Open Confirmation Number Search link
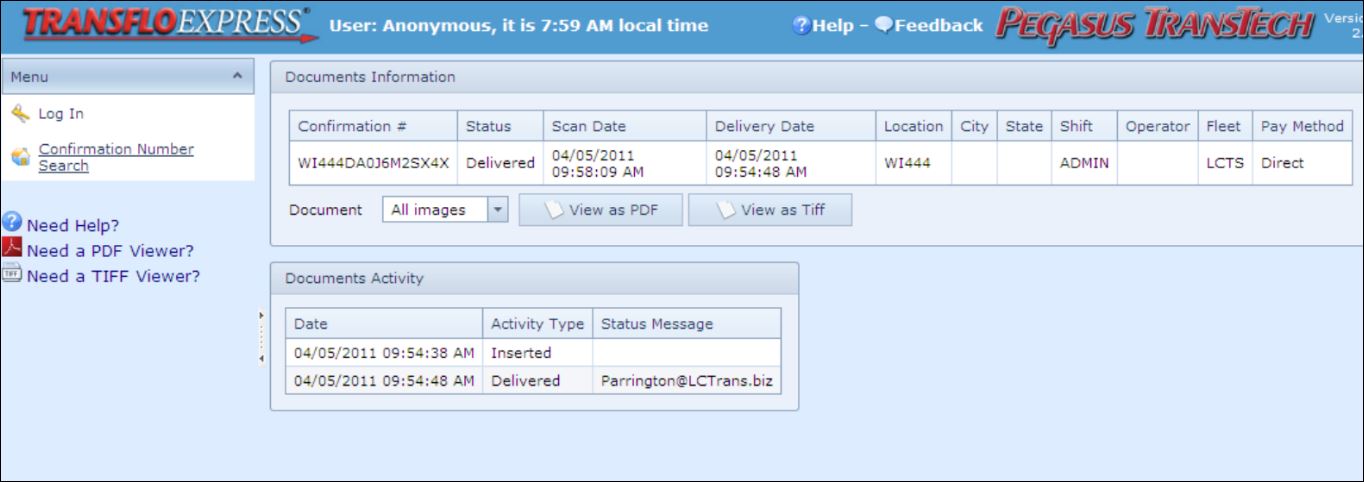 116,157
